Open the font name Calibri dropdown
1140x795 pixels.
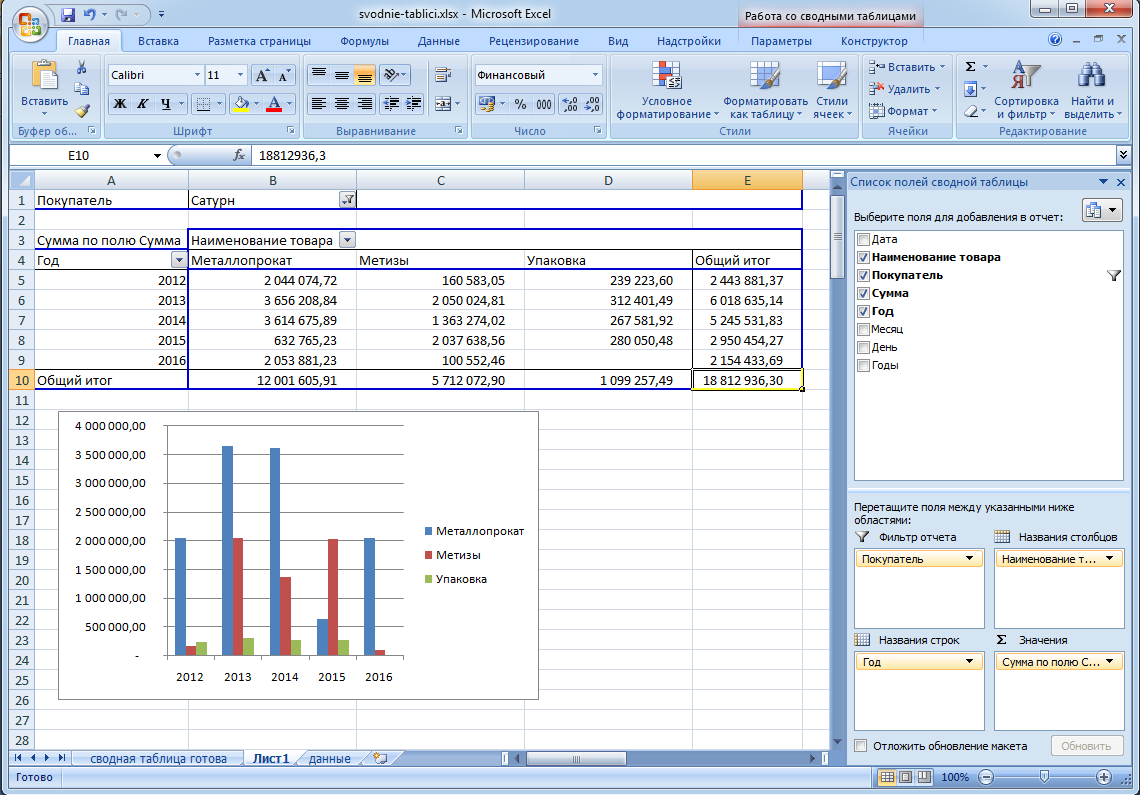[x=196, y=75]
